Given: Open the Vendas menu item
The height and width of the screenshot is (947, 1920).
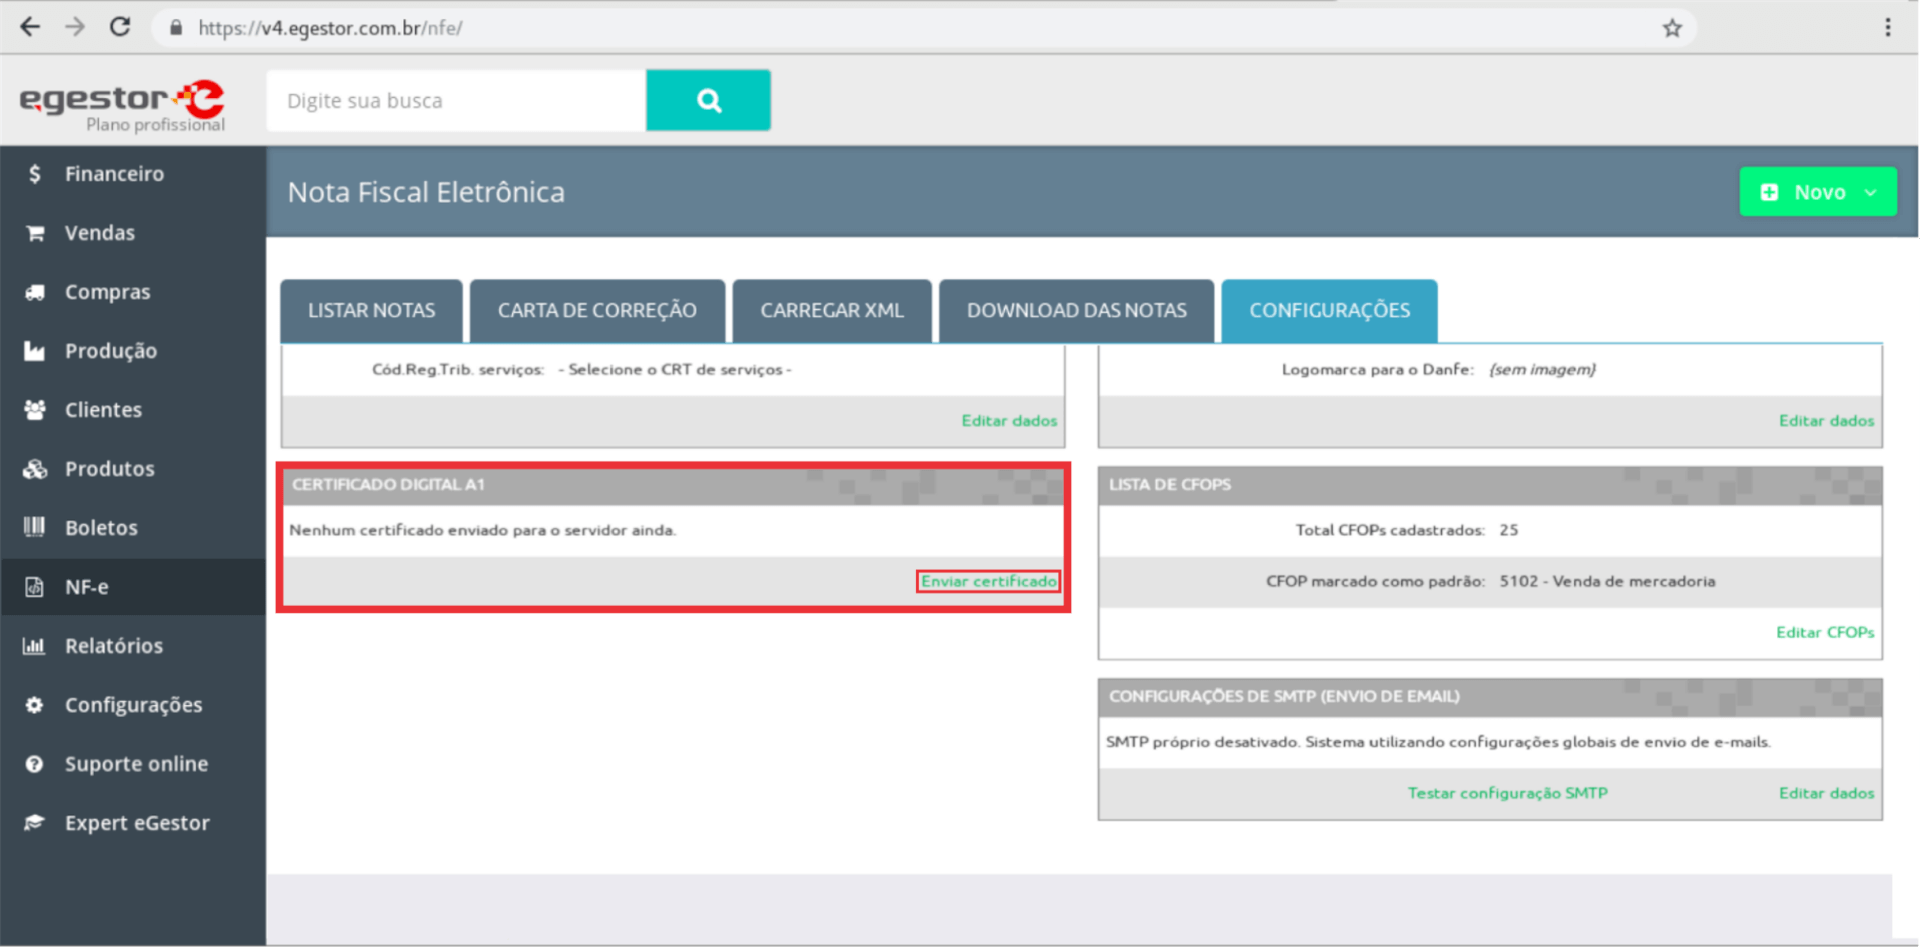Looking at the screenshot, I should point(133,233).
